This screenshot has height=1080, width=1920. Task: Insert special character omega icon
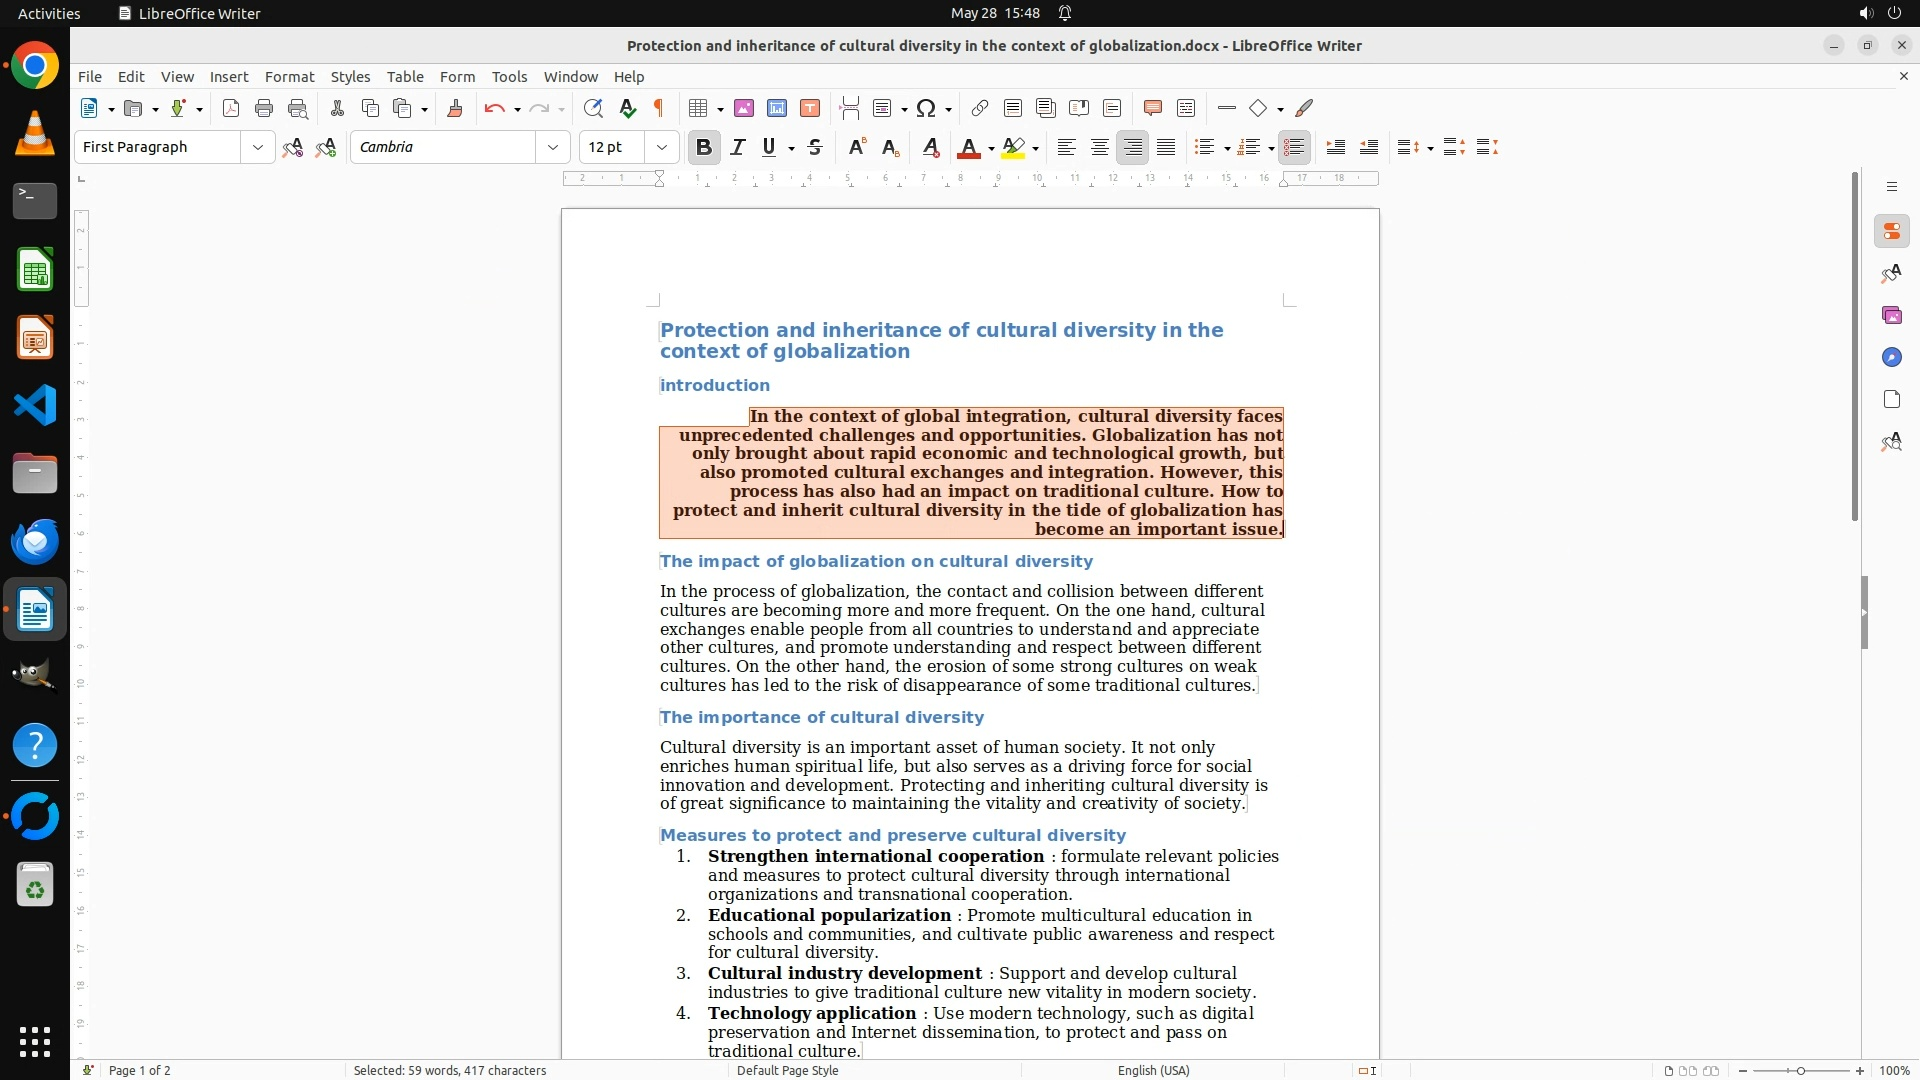pos(926,109)
